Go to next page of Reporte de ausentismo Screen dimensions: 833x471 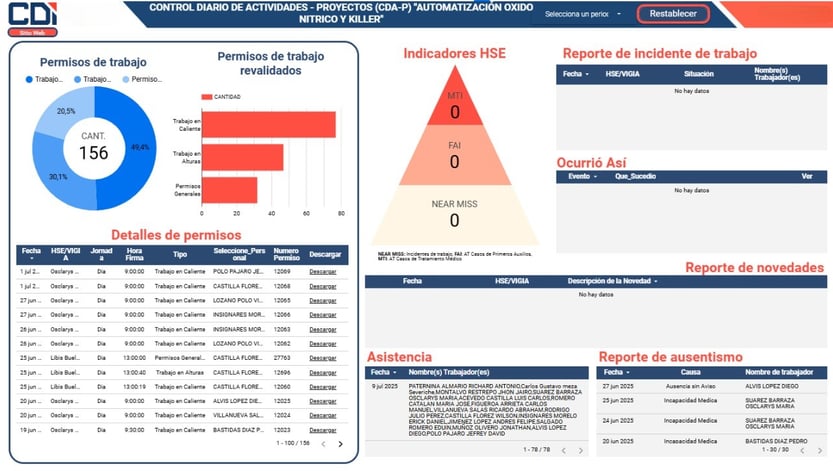(820, 450)
